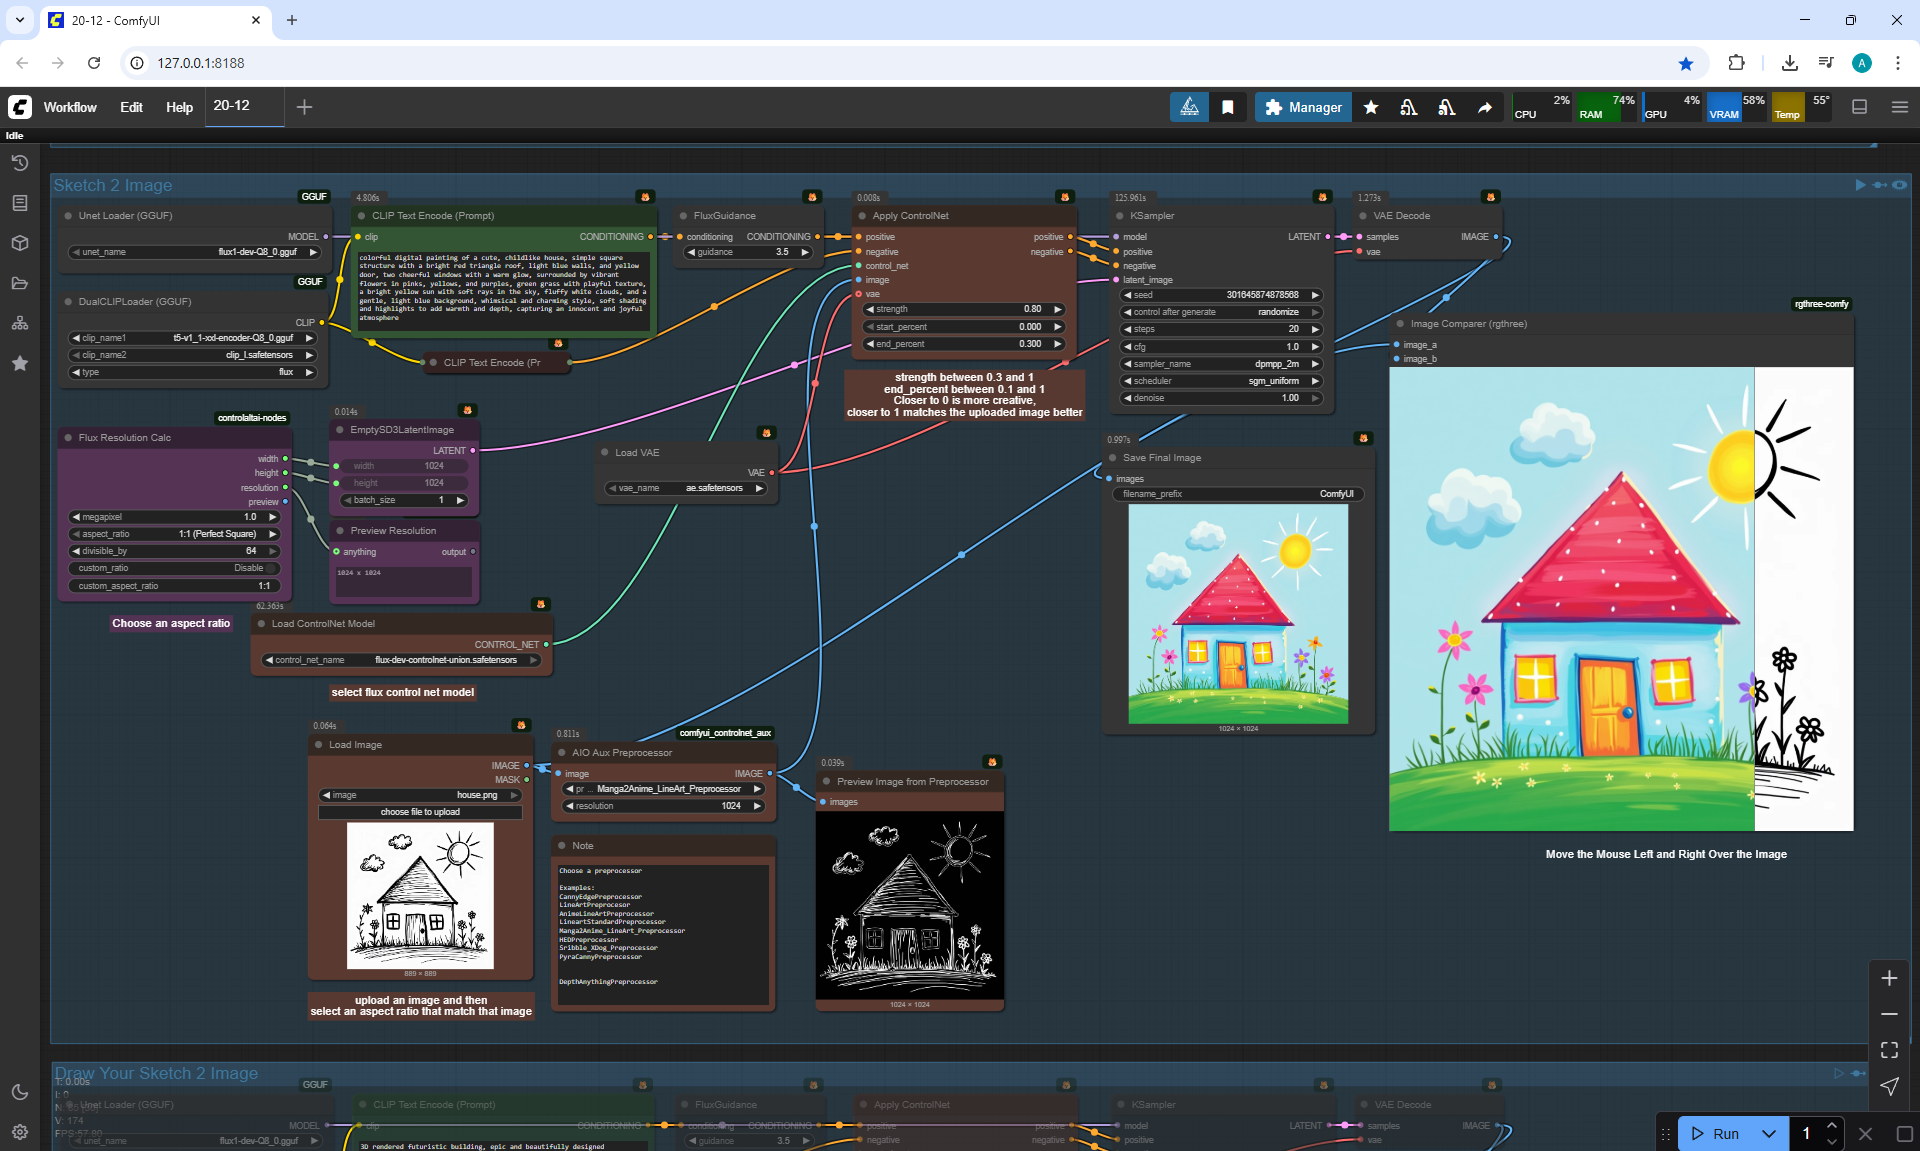Screen dimensions: 1920x1151
Task: Toggle Sketch 2 Image group visibility eye
Action: (1899, 185)
